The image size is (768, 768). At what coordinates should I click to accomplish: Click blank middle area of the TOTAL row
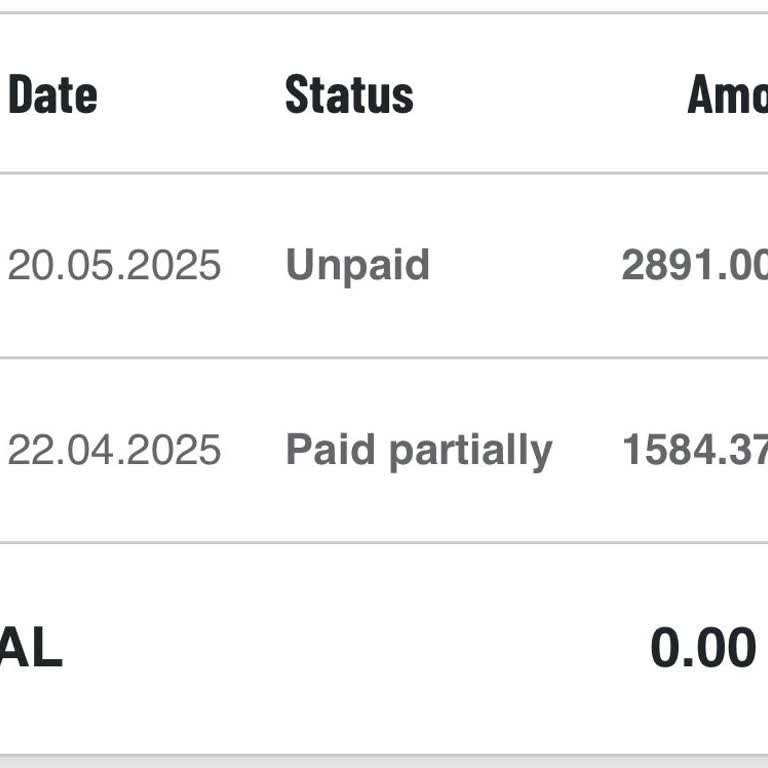point(350,649)
